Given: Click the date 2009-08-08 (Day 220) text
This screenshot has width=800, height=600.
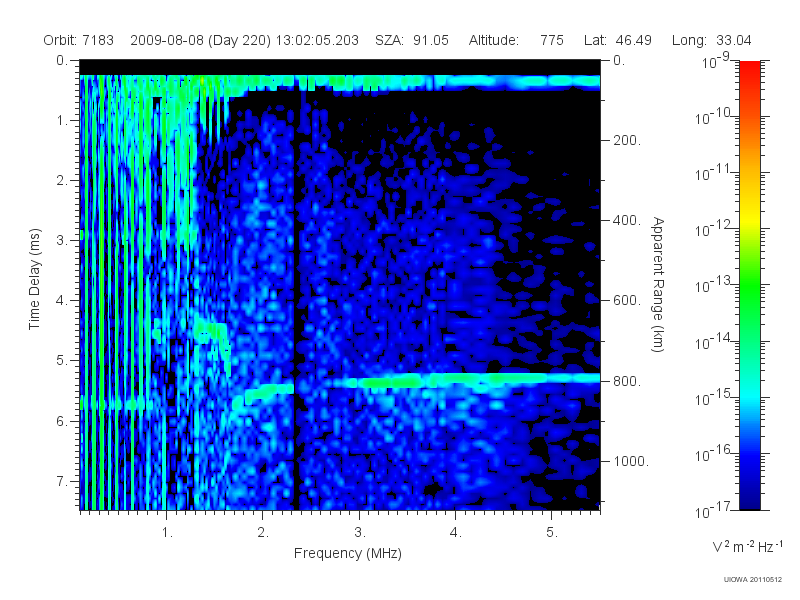Looking at the screenshot, I should pyautogui.click(x=201, y=40).
